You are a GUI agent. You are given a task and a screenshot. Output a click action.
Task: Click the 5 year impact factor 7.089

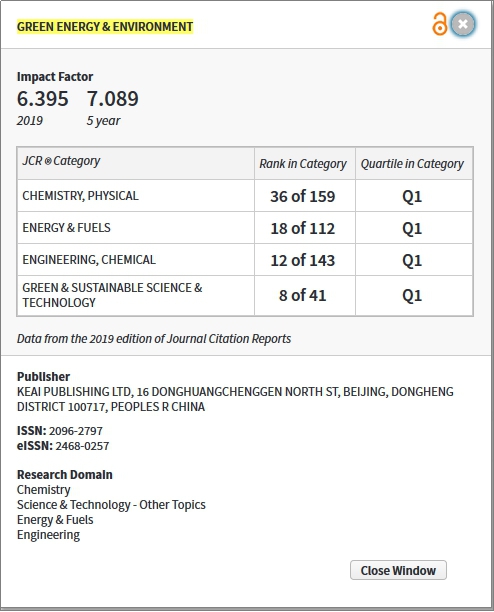pos(113,98)
